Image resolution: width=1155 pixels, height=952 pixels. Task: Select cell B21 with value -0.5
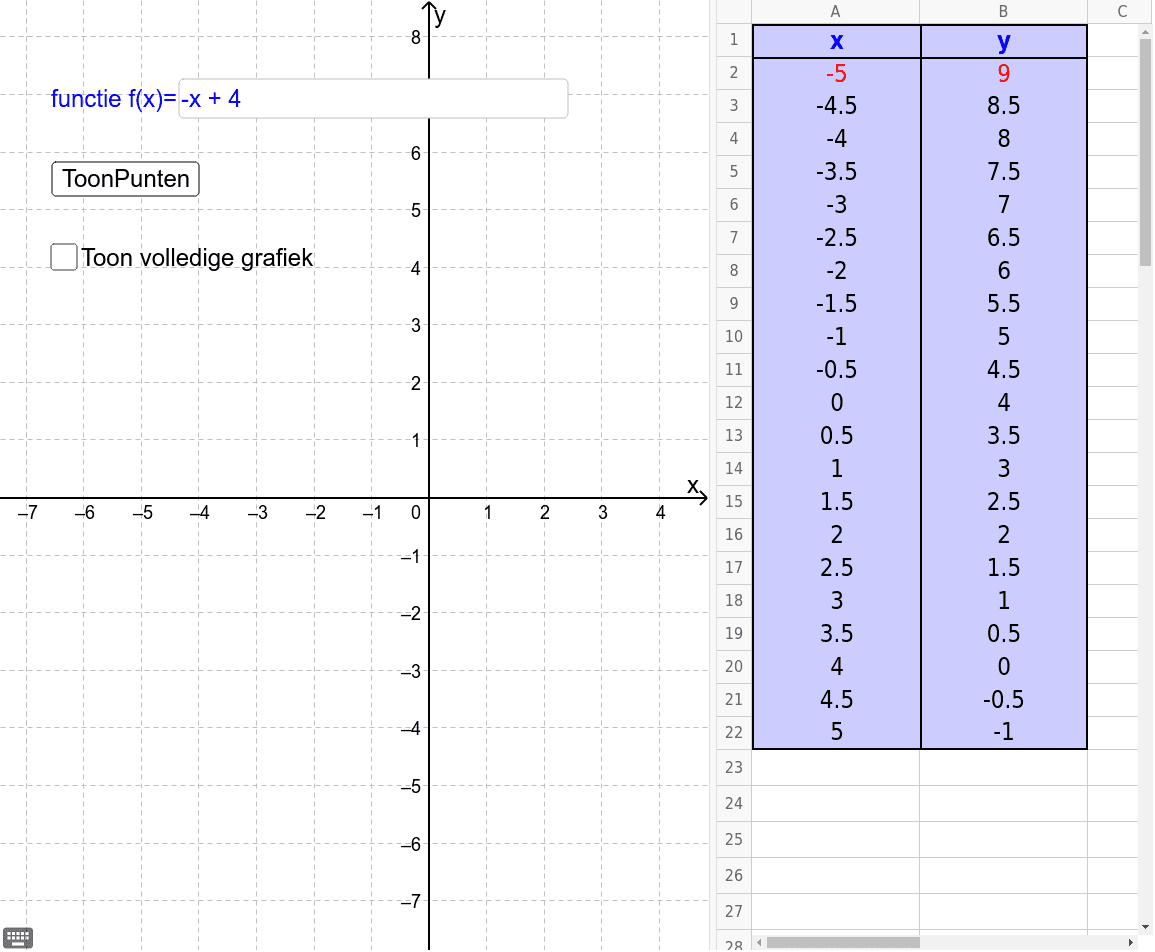1003,699
